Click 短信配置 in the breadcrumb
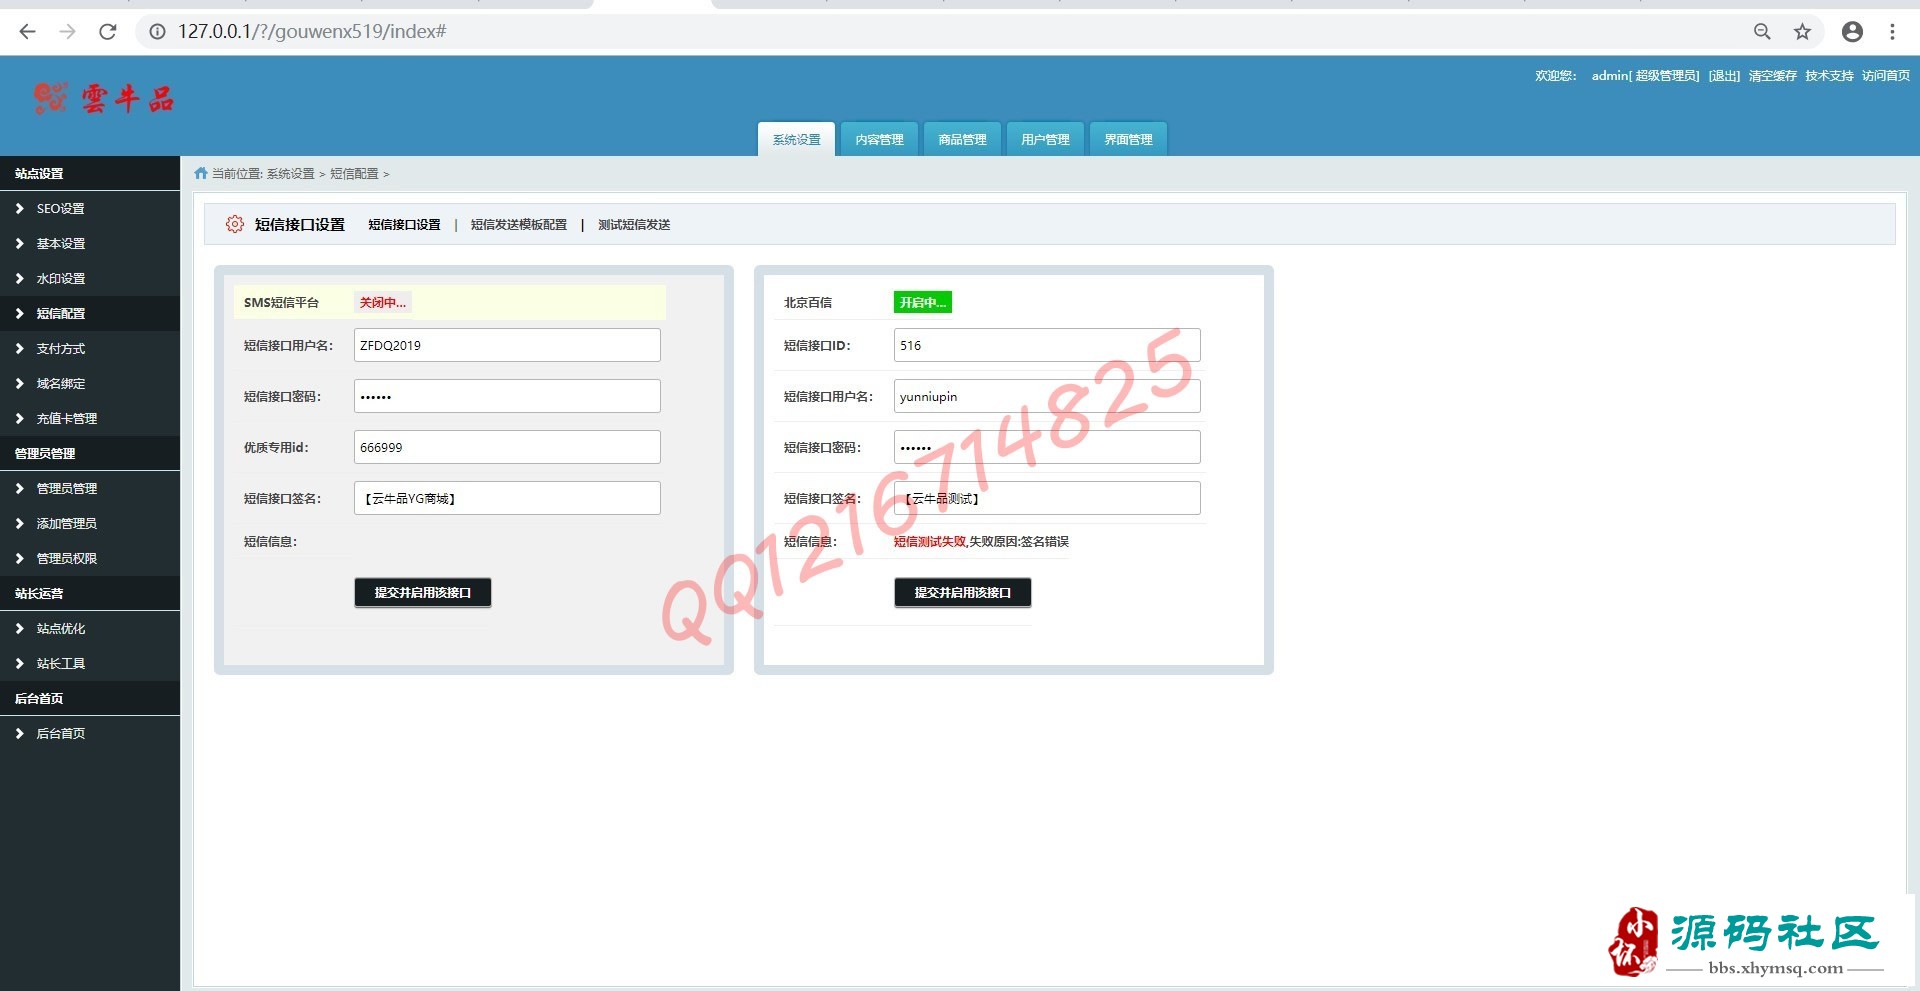This screenshot has width=1920, height=991. (354, 174)
